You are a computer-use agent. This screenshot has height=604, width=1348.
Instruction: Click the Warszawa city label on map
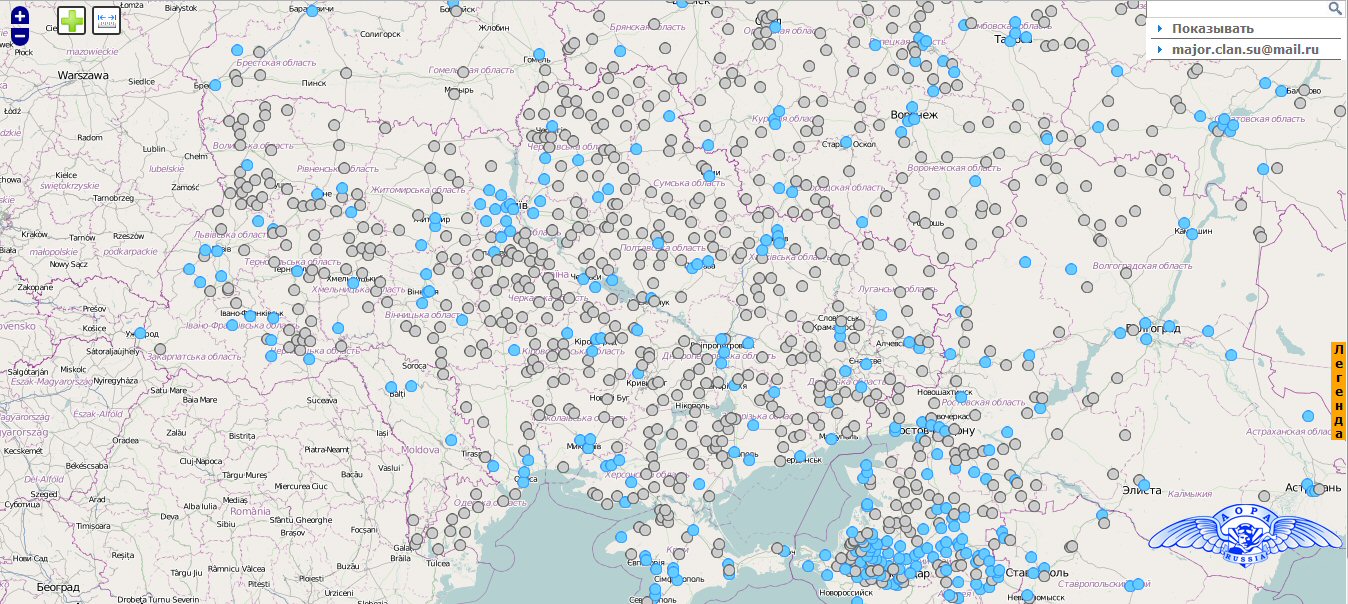pos(83,75)
